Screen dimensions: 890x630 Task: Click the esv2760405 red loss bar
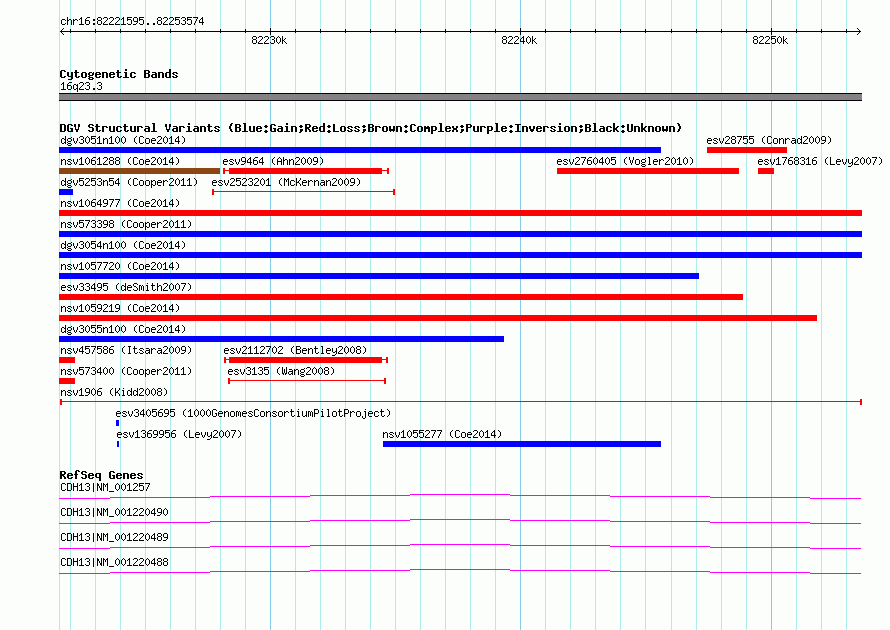[648, 171]
